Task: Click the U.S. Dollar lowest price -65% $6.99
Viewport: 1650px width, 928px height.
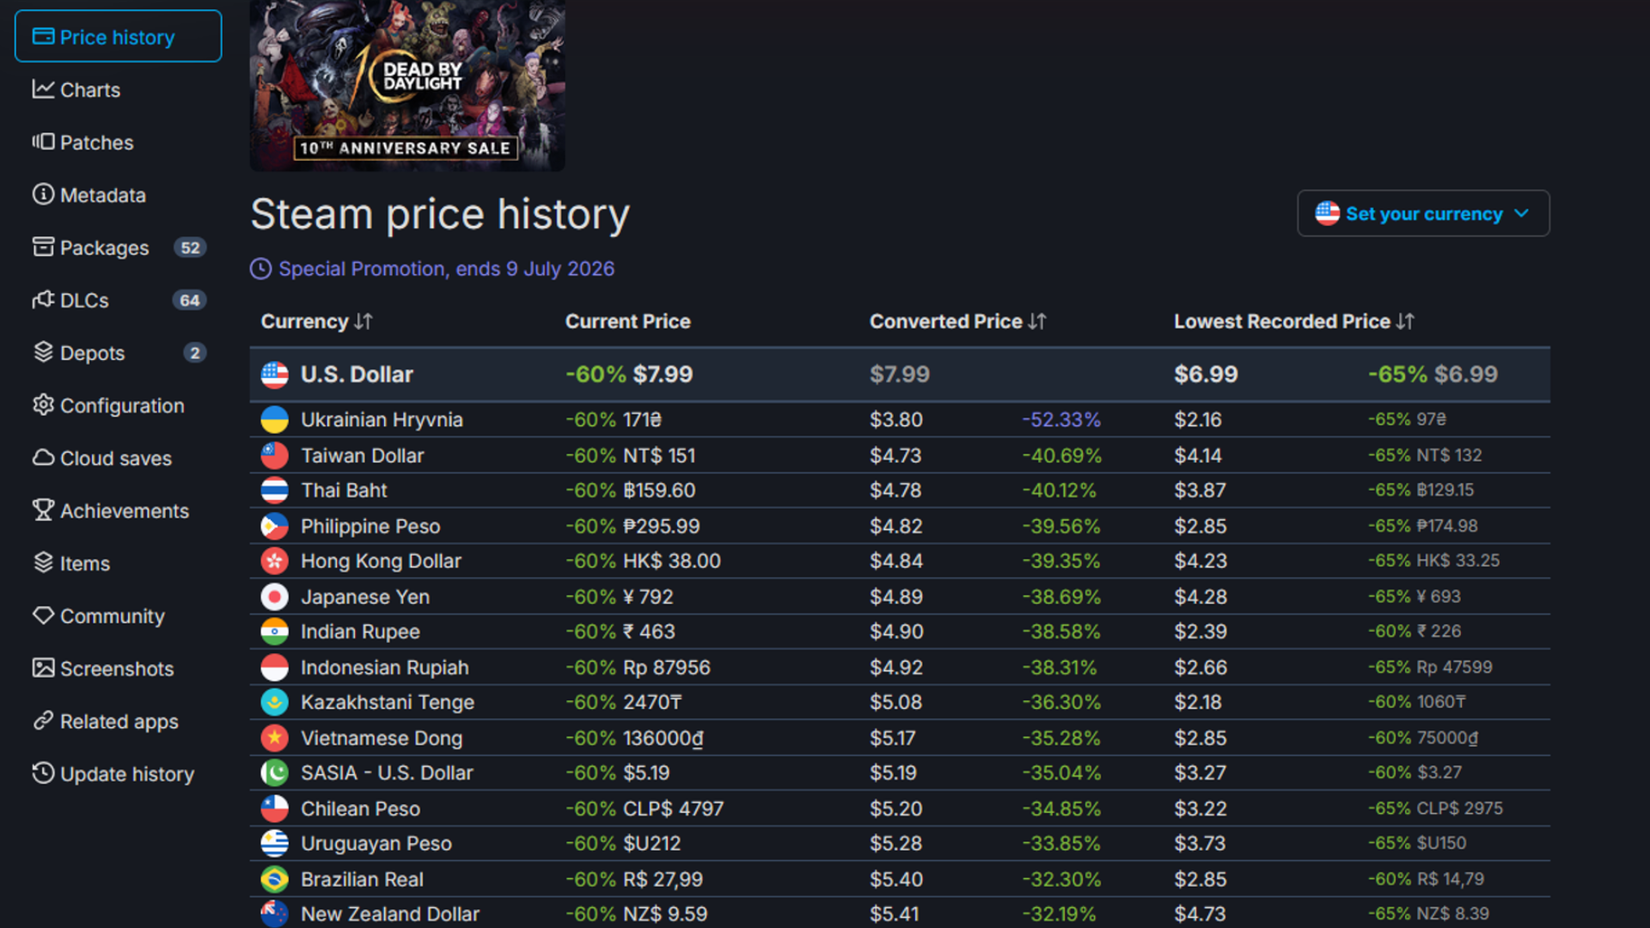Action: click(x=1433, y=374)
